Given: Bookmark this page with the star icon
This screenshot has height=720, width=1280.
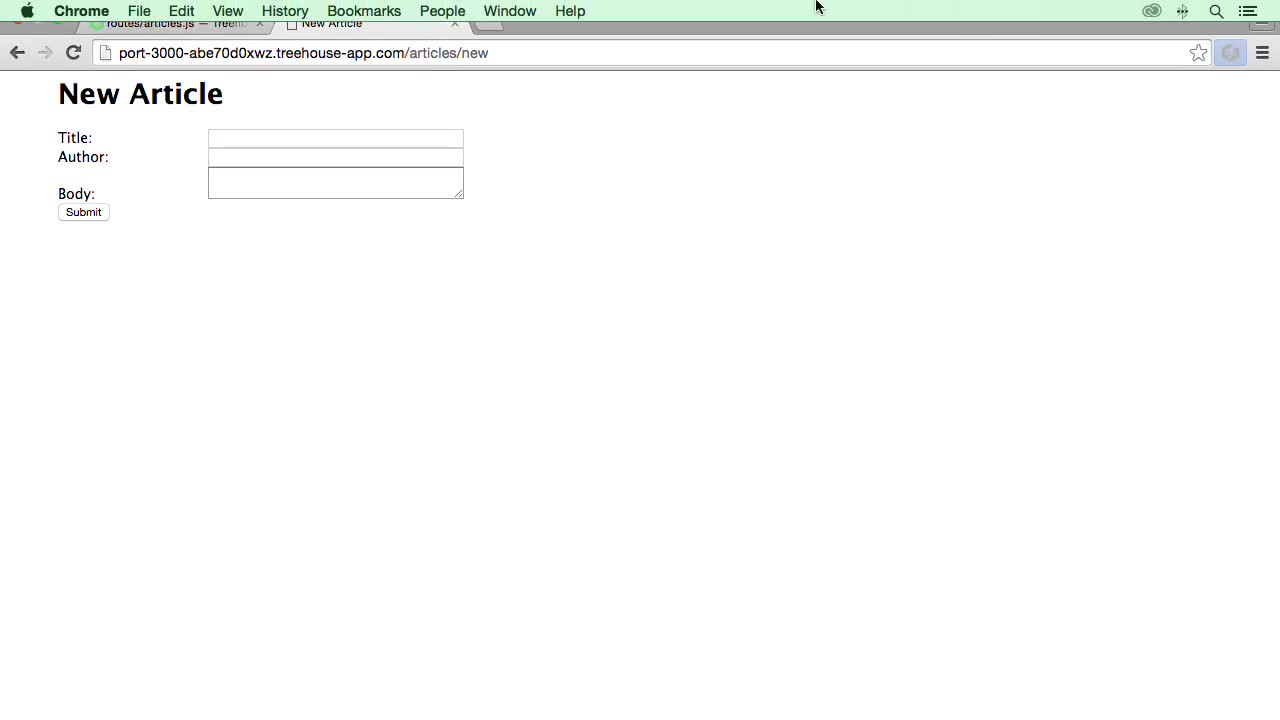Looking at the screenshot, I should tap(1198, 53).
